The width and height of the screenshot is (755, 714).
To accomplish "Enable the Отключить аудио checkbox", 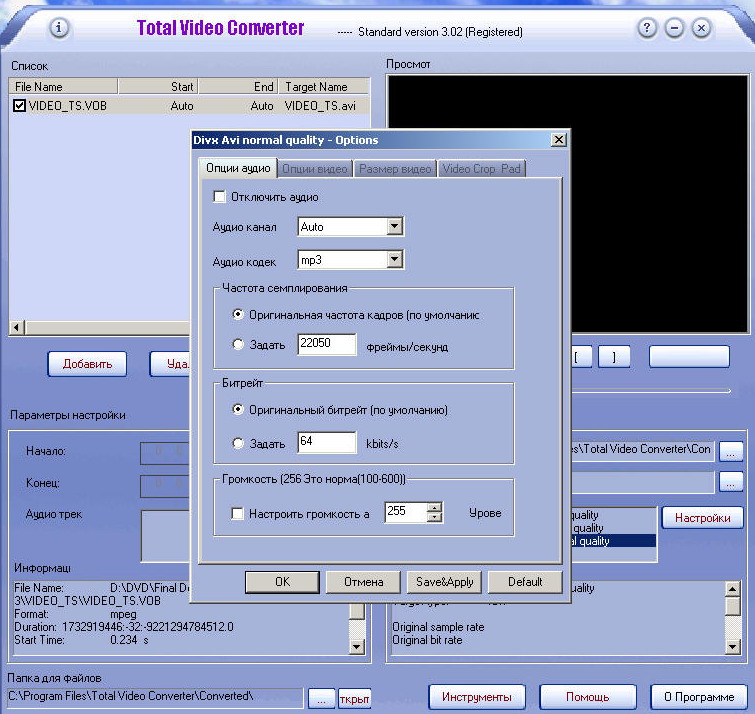I will (220, 196).
